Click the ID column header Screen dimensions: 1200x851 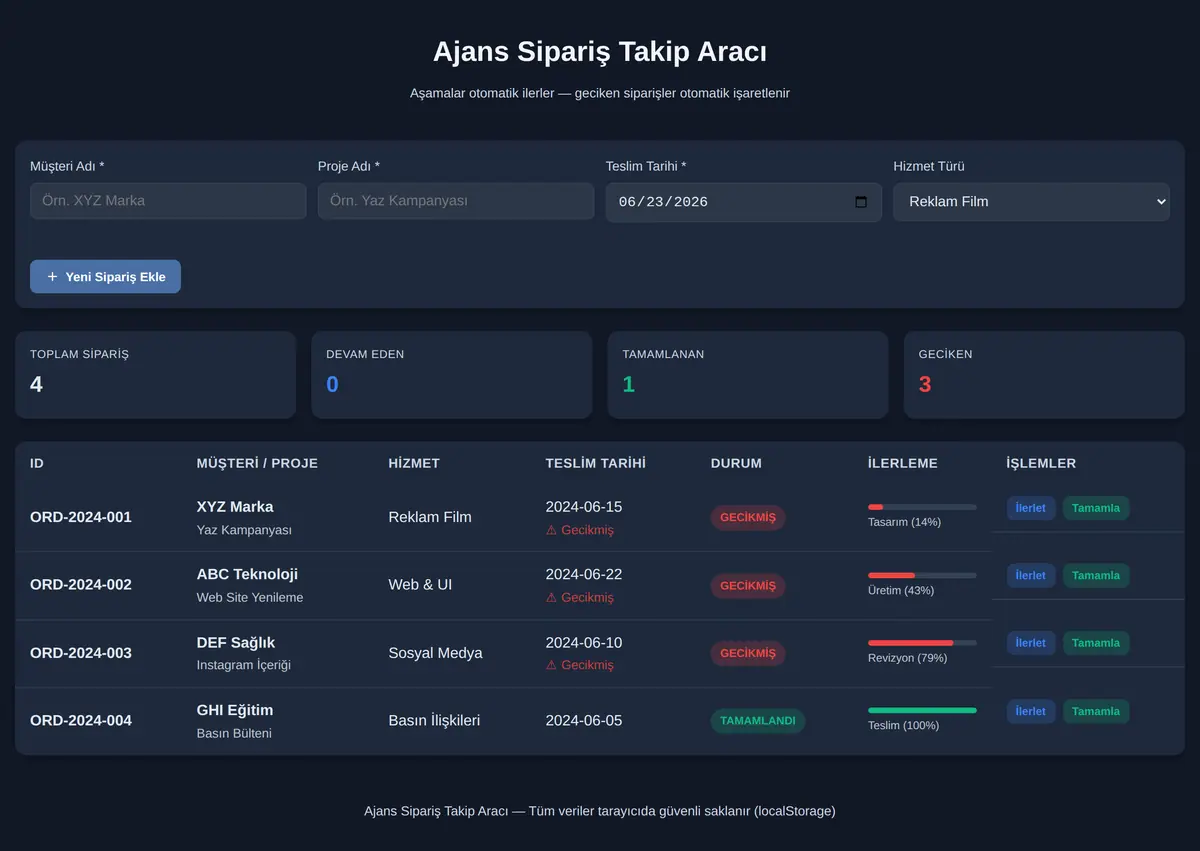coord(37,463)
